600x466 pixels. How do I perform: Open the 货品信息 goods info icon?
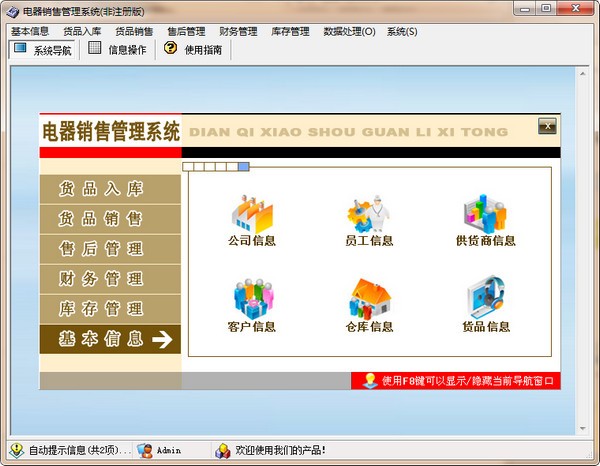(x=485, y=300)
